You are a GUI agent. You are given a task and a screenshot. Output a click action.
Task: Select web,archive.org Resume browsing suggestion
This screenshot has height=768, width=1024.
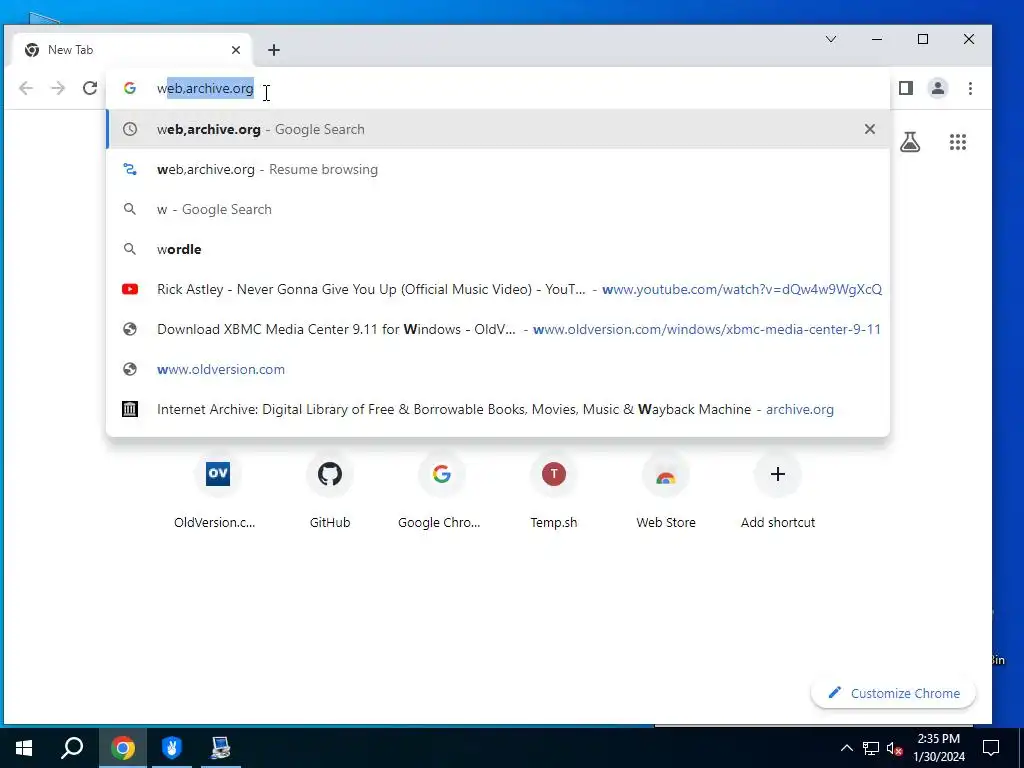point(498,169)
